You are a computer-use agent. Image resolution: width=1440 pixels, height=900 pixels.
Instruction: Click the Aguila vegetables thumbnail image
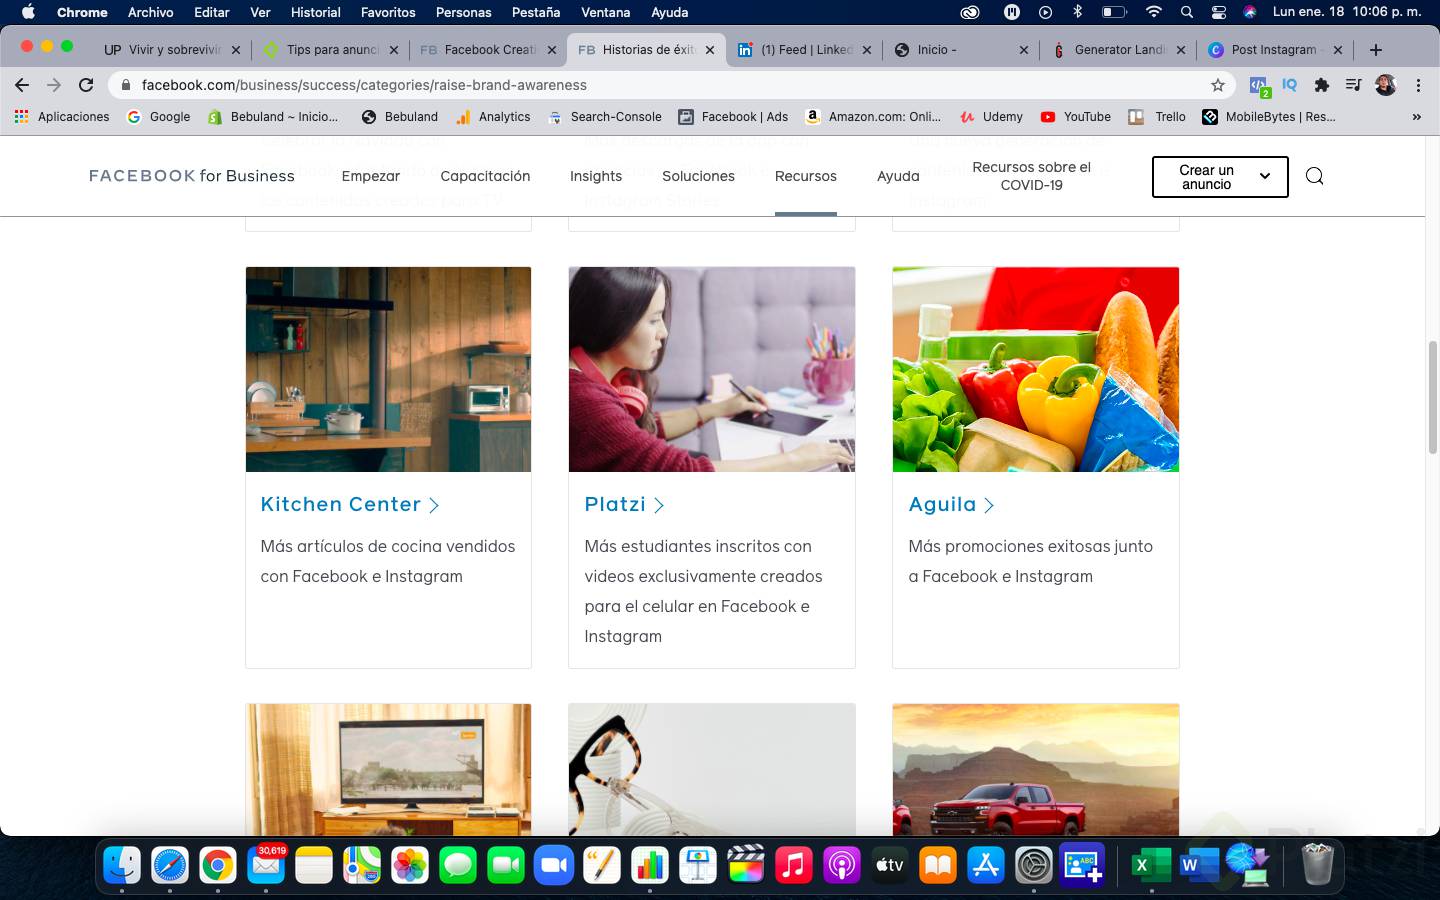(1035, 369)
